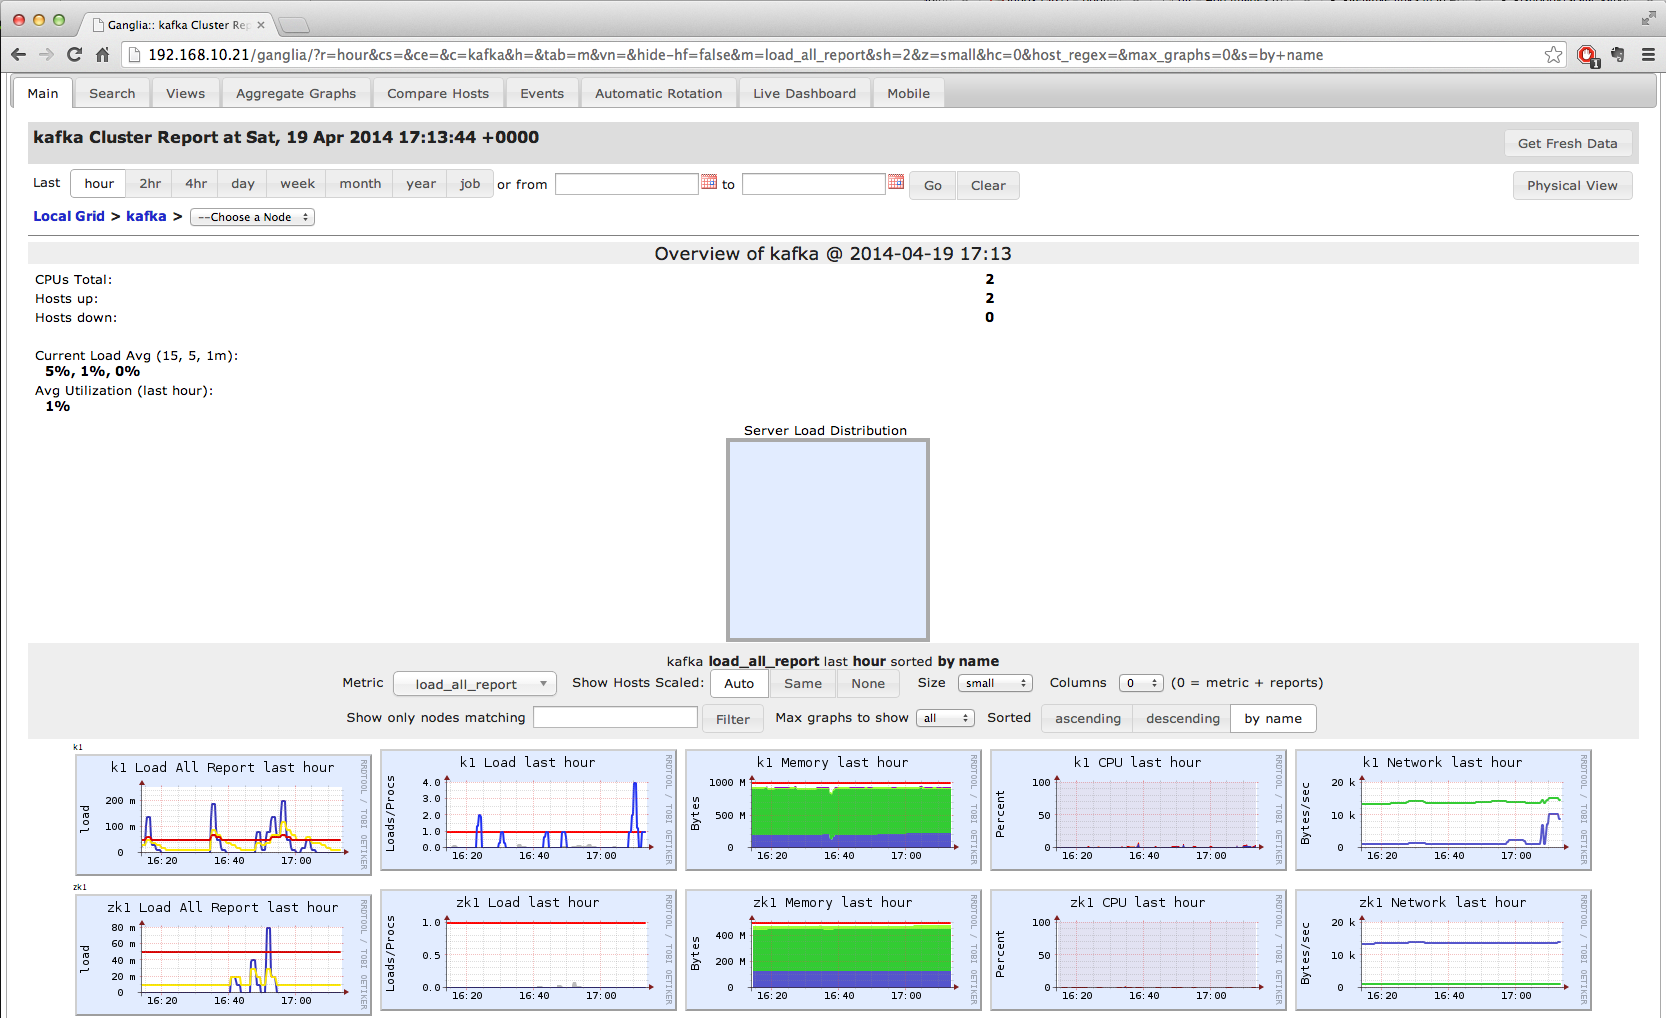The height and width of the screenshot is (1018, 1666).
Task: Select the 'week' time range
Action: 297,184
